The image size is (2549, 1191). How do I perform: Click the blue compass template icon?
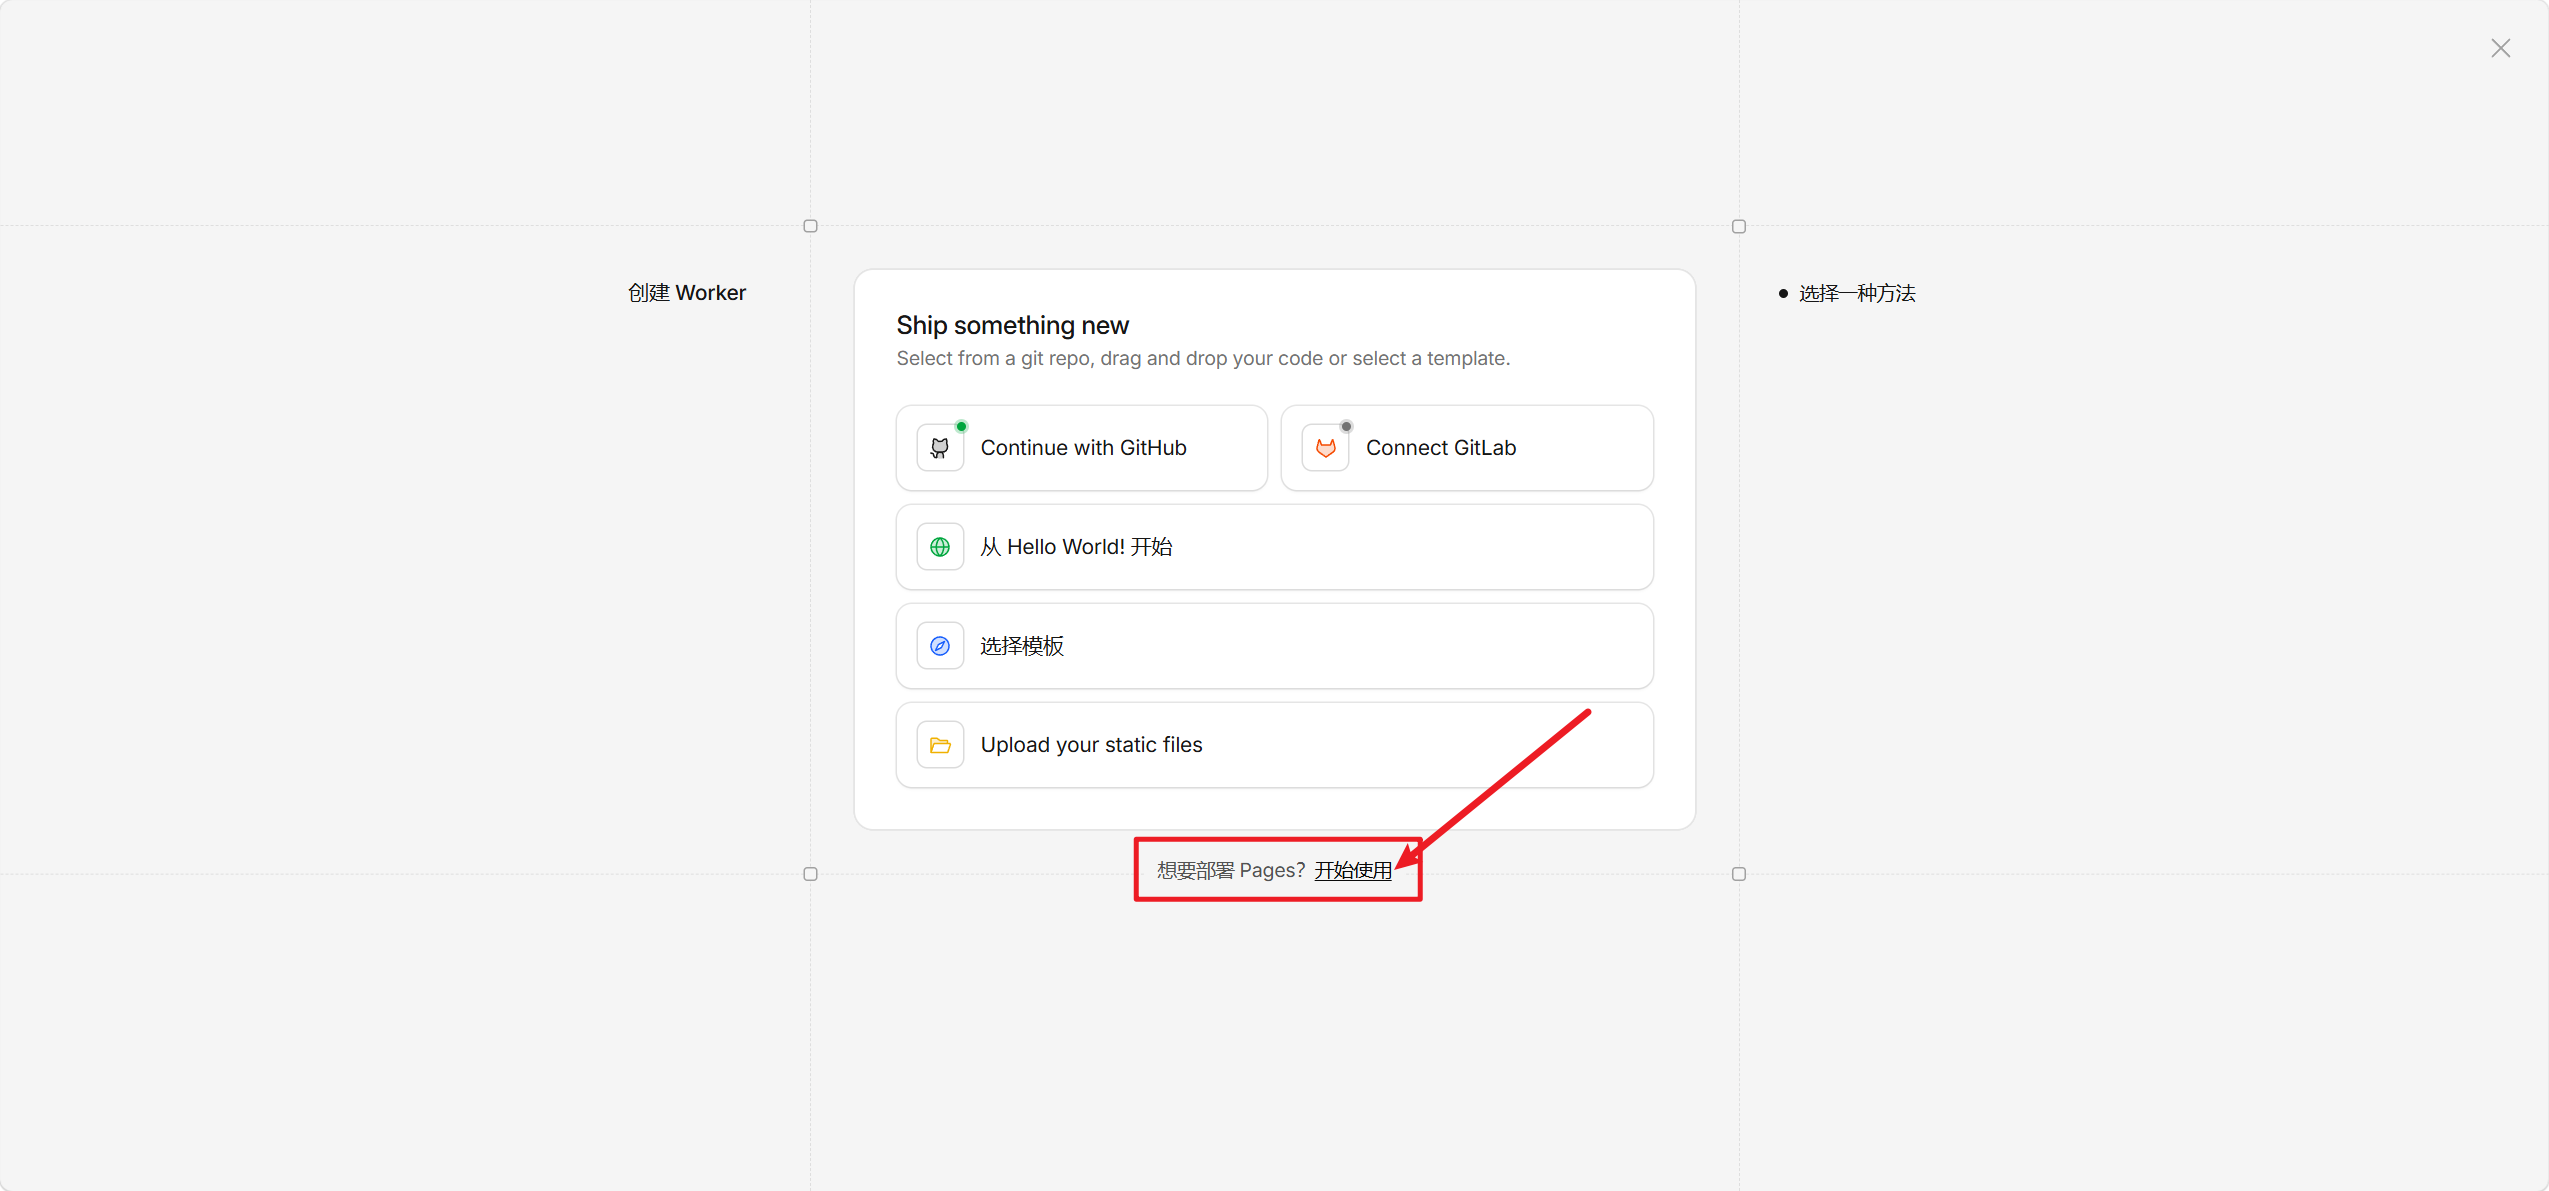pos(939,646)
